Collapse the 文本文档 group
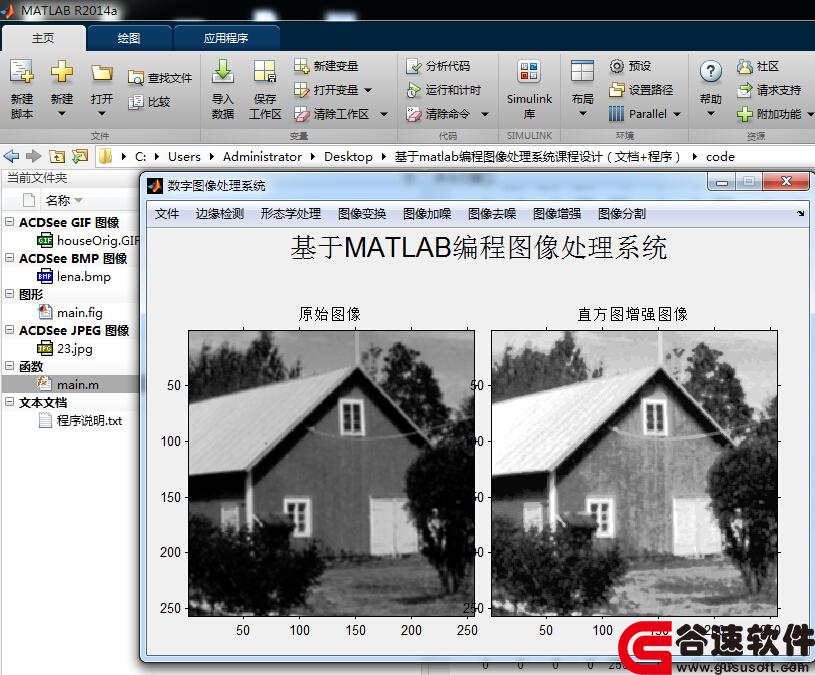 pyautogui.click(x=9, y=401)
